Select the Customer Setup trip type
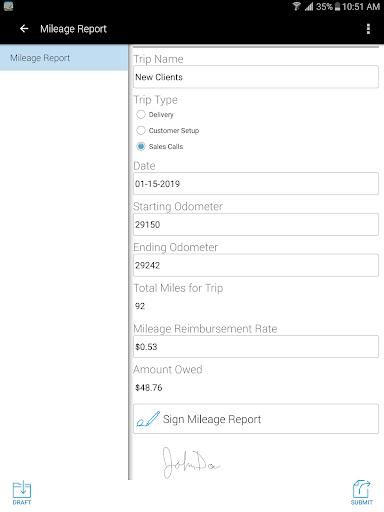This screenshot has height=512, width=384. point(141,130)
